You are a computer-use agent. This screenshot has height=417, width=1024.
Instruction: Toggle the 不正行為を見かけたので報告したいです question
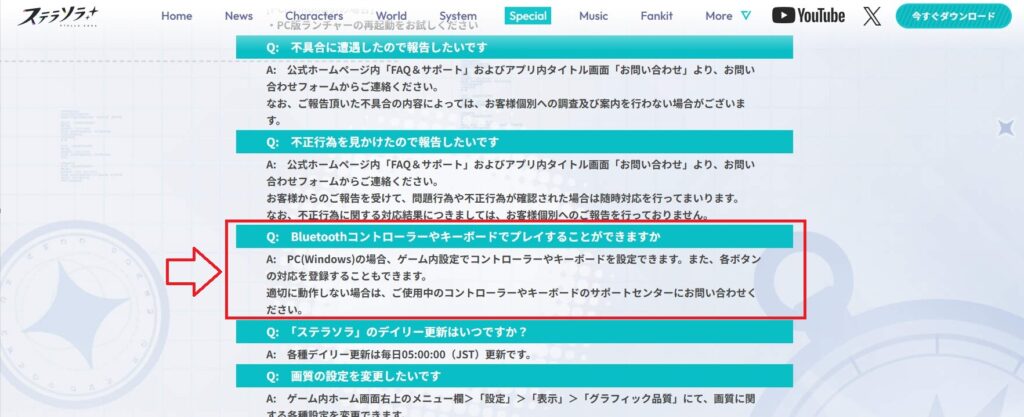[x=514, y=142]
